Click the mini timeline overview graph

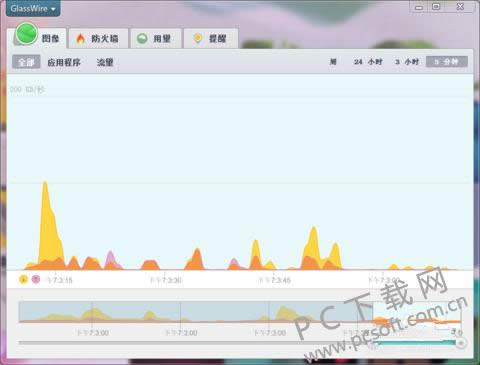point(240,312)
